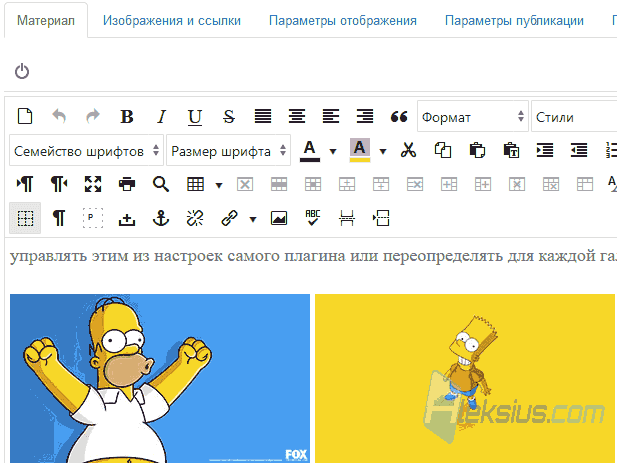The width and height of the screenshot is (617, 469).
Task: Open the Стили dropdown
Action: tap(574, 116)
